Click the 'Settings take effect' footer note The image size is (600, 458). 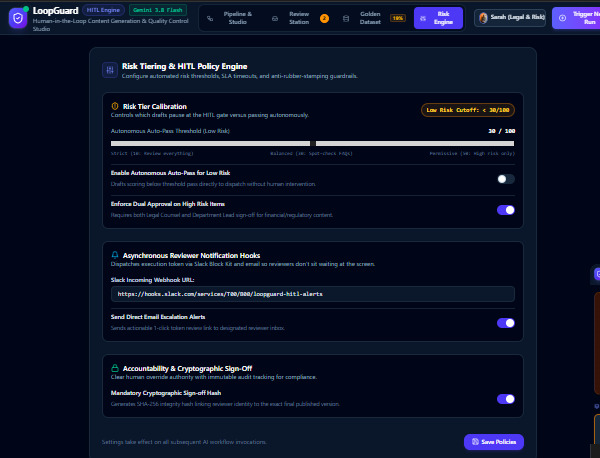(x=184, y=442)
